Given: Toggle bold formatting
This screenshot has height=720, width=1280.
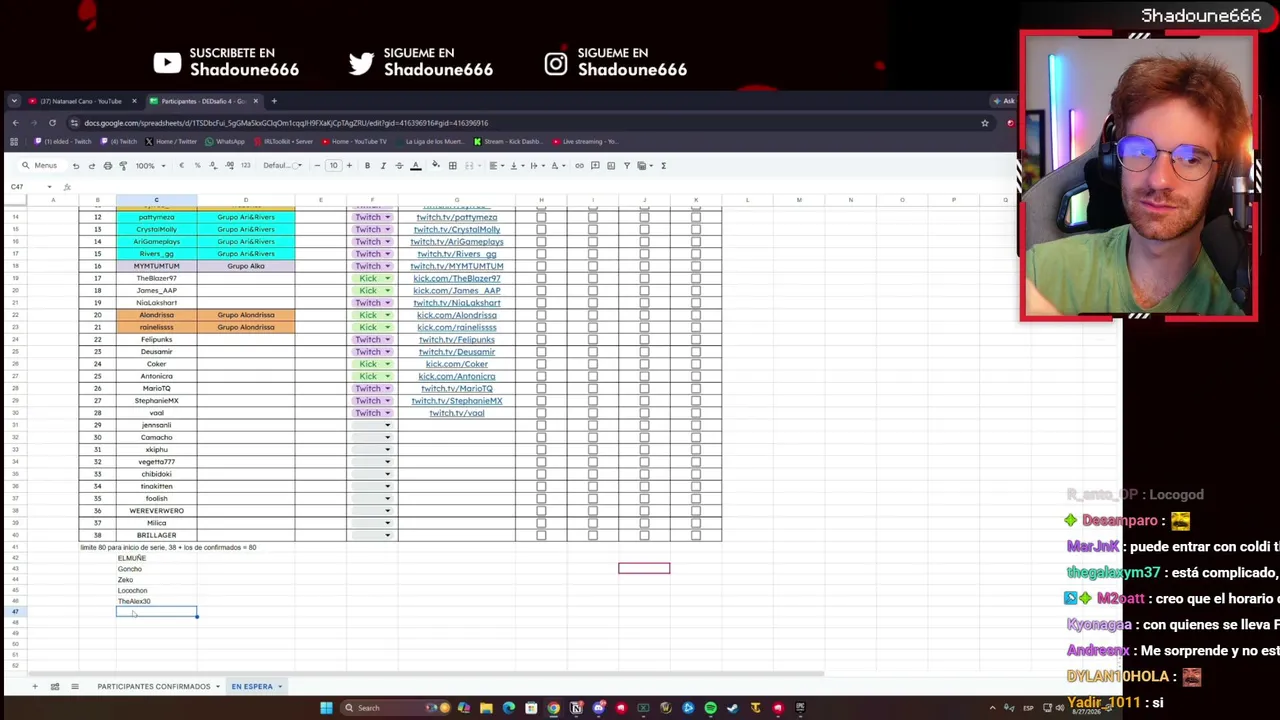Looking at the screenshot, I should [x=367, y=166].
